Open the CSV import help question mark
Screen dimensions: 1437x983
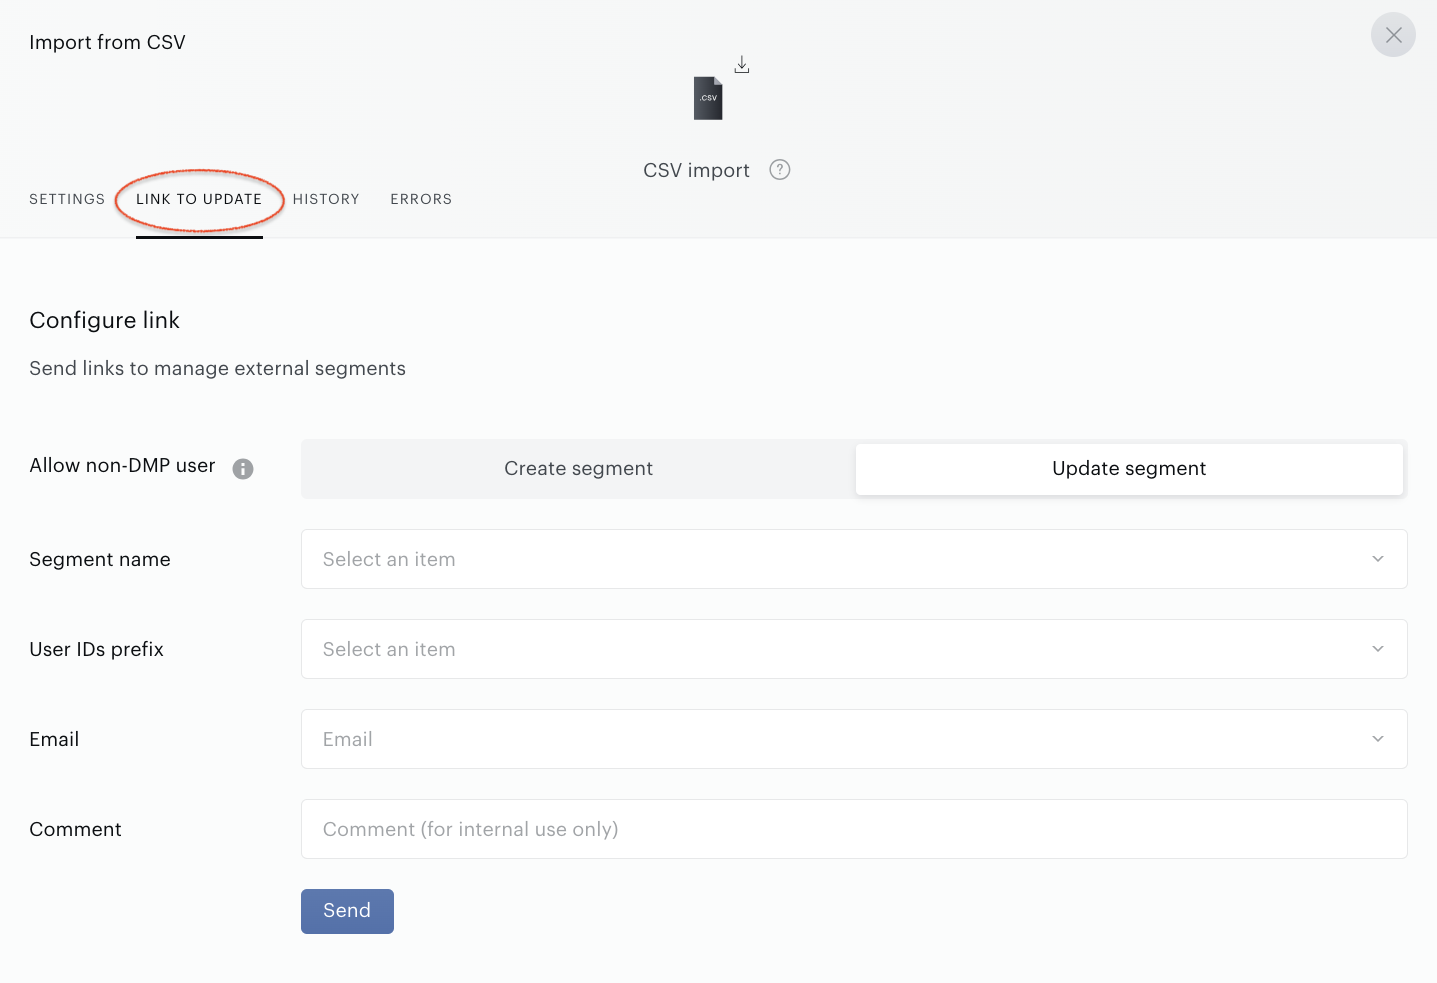tap(780, 170)
